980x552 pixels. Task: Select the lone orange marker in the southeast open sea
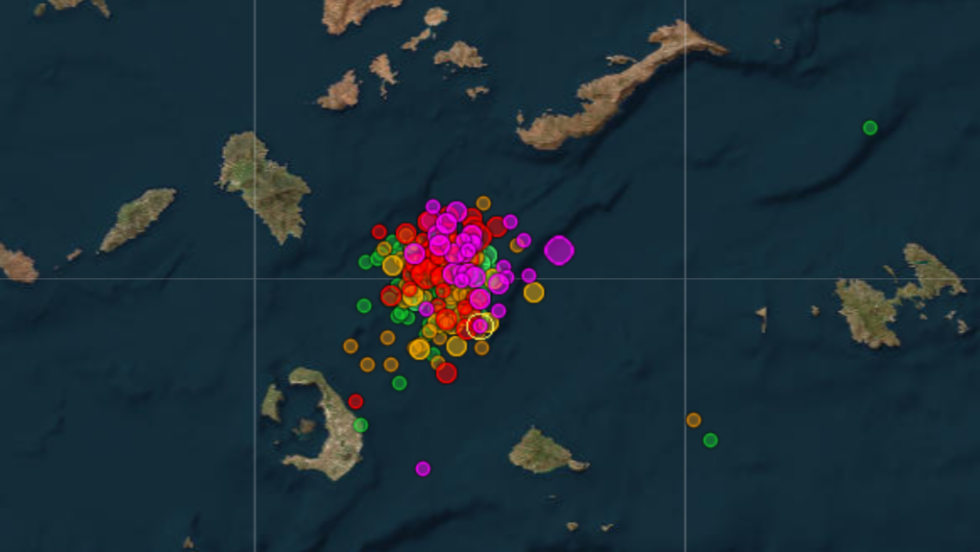coord(693,419)
